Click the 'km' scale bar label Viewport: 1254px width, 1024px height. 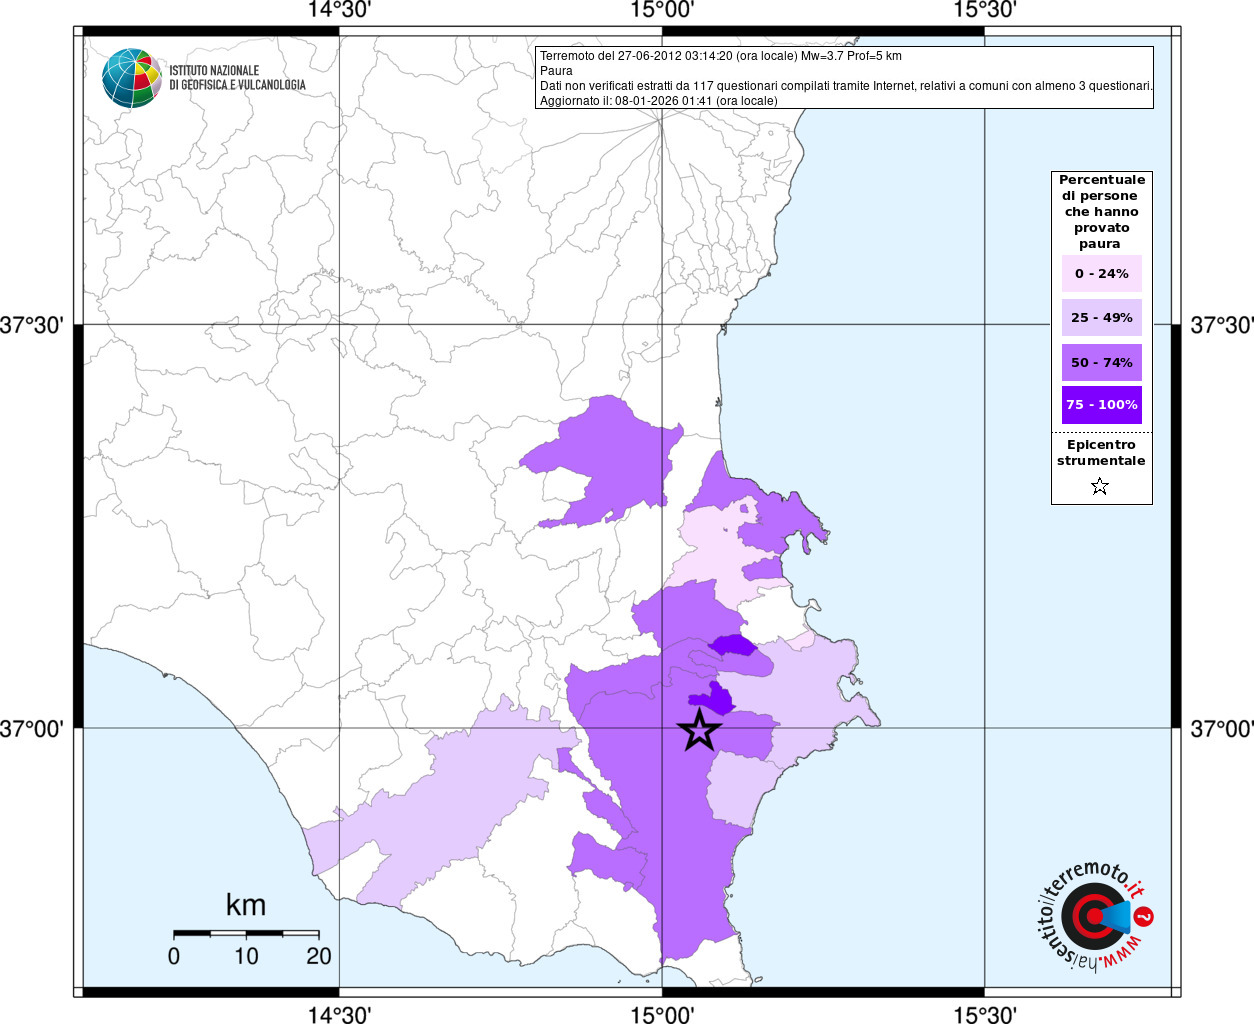tap(246, 905)
